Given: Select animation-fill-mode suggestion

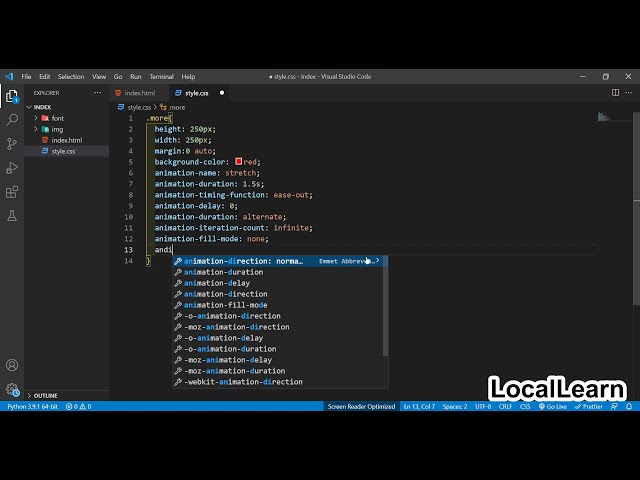Looking at the screenshot, I should click(x=278, y=305).
